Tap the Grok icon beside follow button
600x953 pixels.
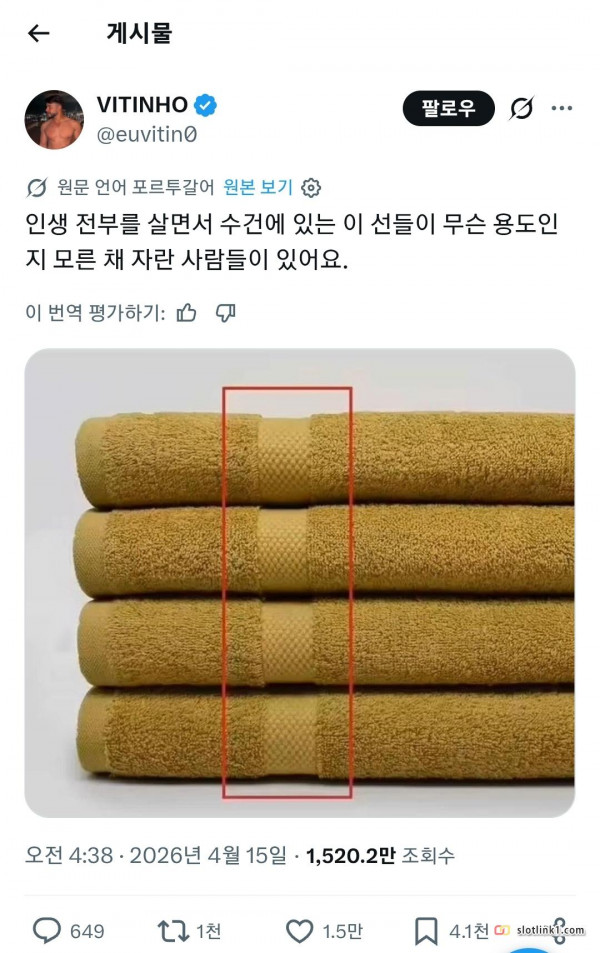(x=522, y=108)
